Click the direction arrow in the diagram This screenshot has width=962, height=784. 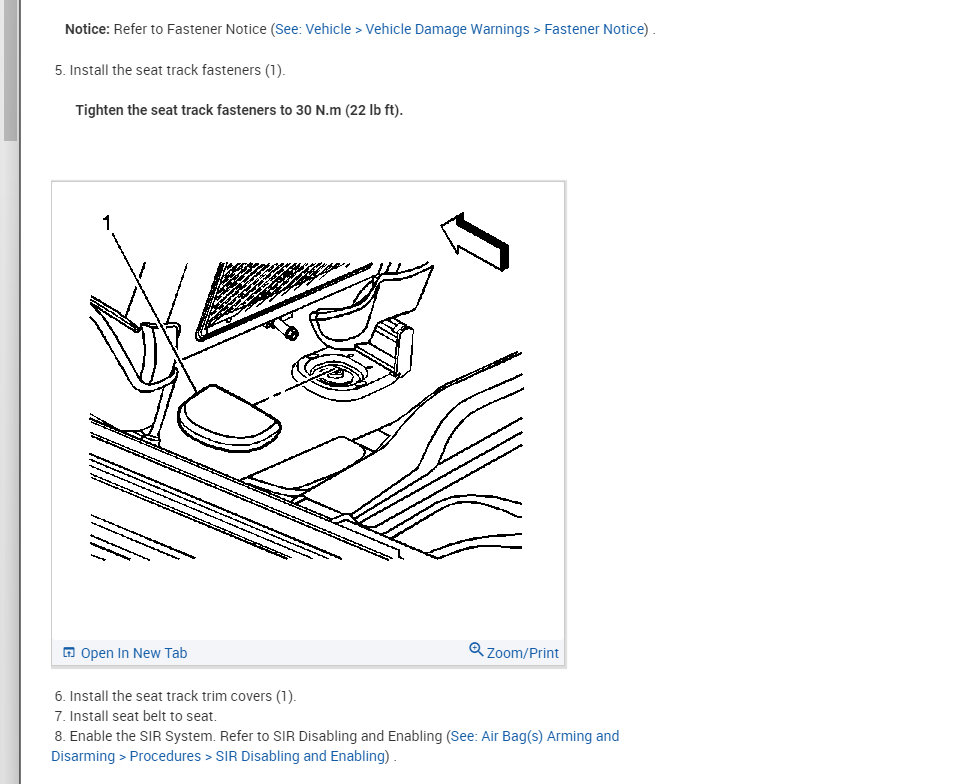point(475,242)
